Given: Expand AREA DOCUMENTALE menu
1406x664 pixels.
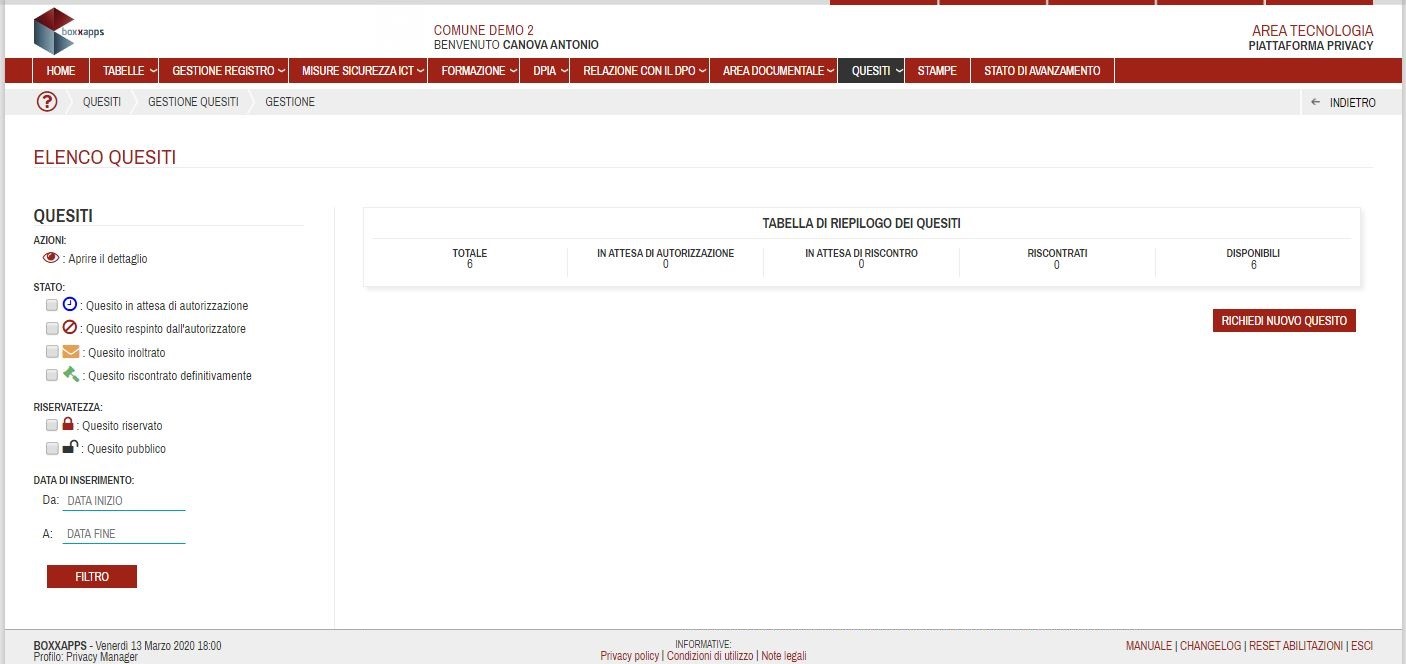Looking at the screenshot, I should (x=773, y=71).
